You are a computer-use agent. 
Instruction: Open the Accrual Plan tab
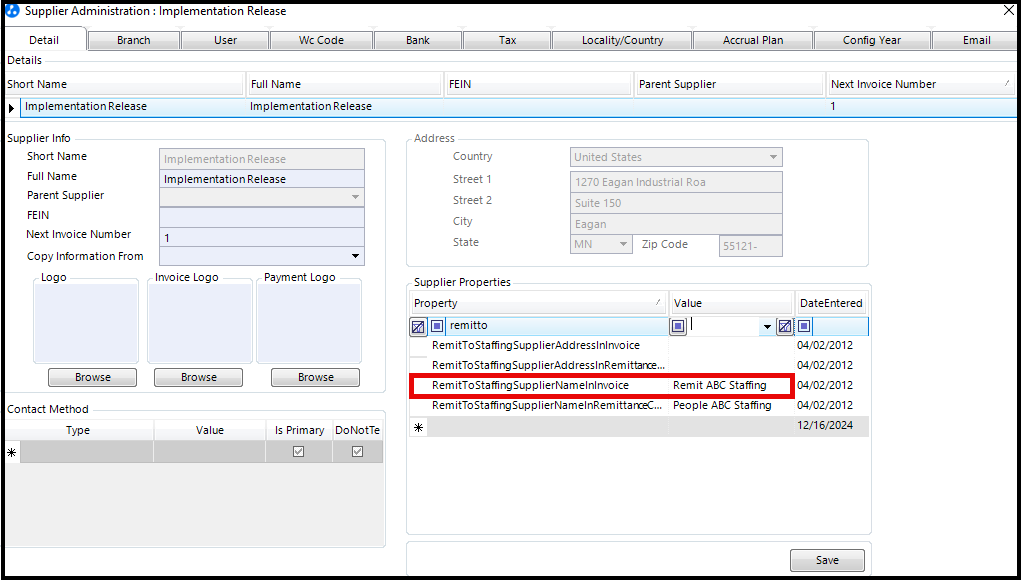pos(753,41)
